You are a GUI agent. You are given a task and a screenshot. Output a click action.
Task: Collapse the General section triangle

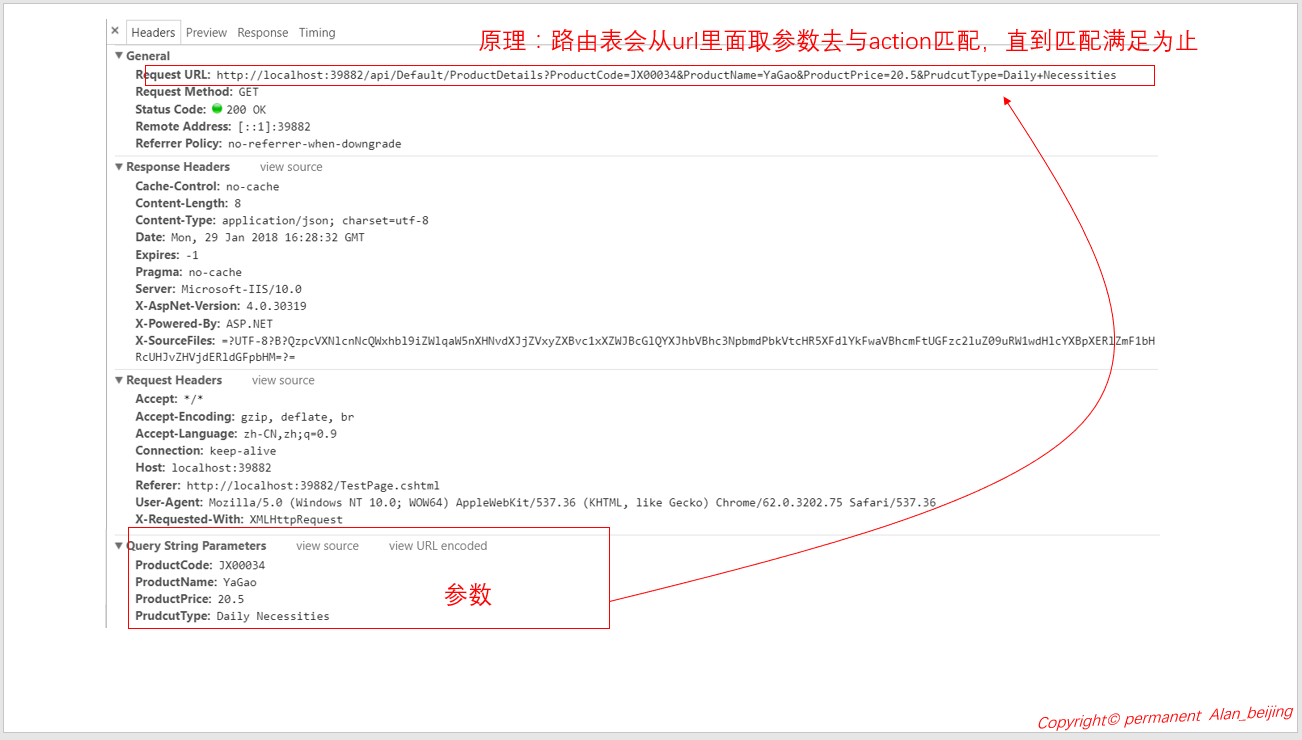[x=119, y=56]
